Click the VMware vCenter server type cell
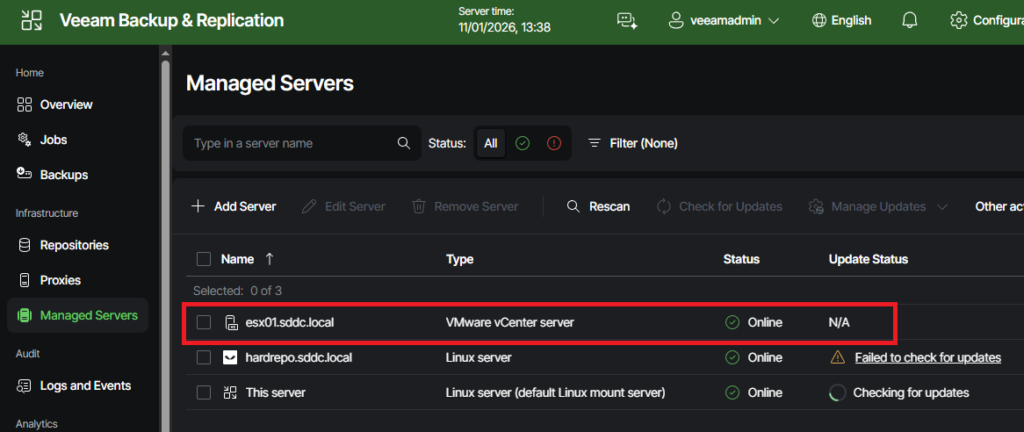This screenshot has height=432, width=1024. (x=509, y=322)
